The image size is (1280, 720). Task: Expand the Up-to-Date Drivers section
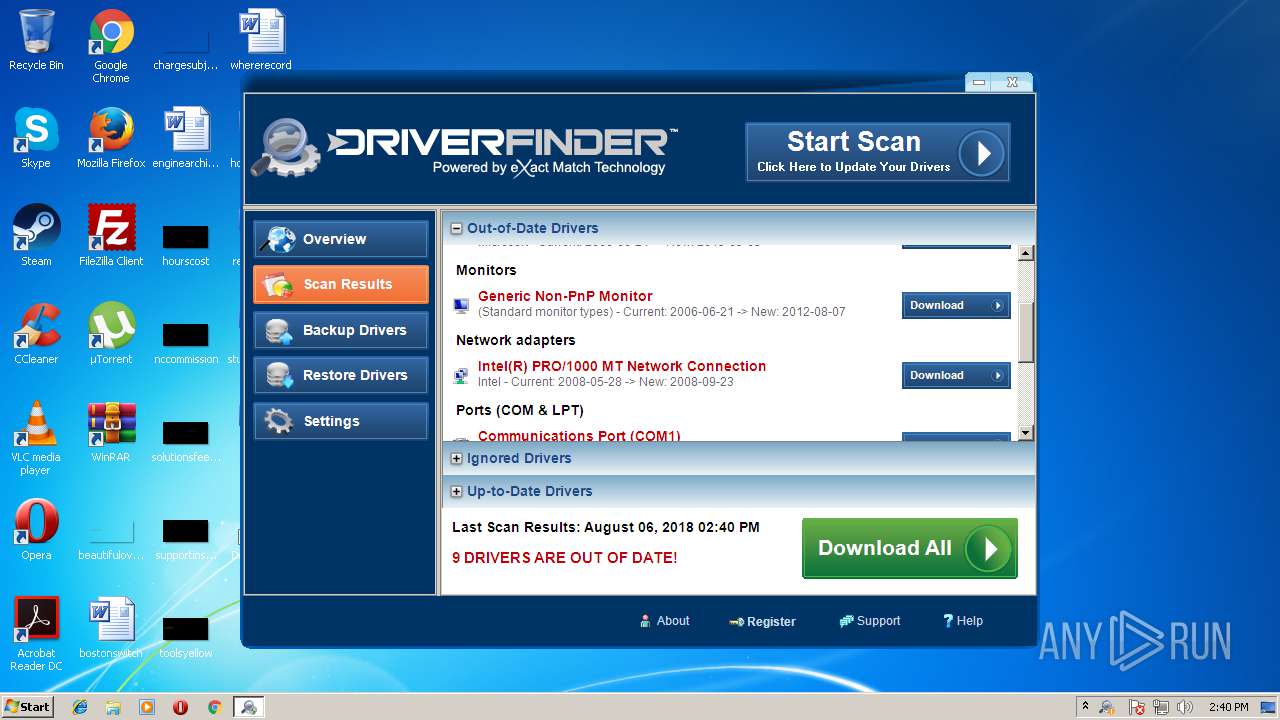(x=457, y=492)
